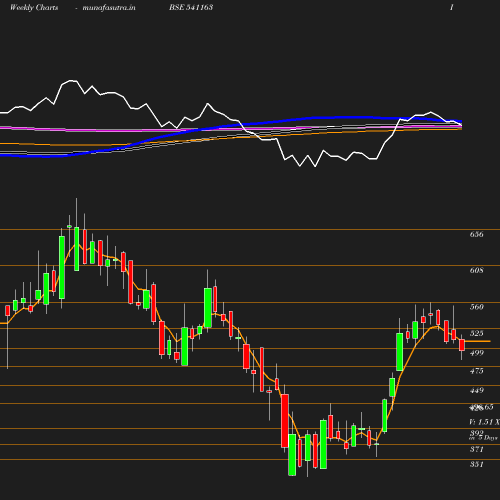Click the 560 price level label

[x=476, y=307]
